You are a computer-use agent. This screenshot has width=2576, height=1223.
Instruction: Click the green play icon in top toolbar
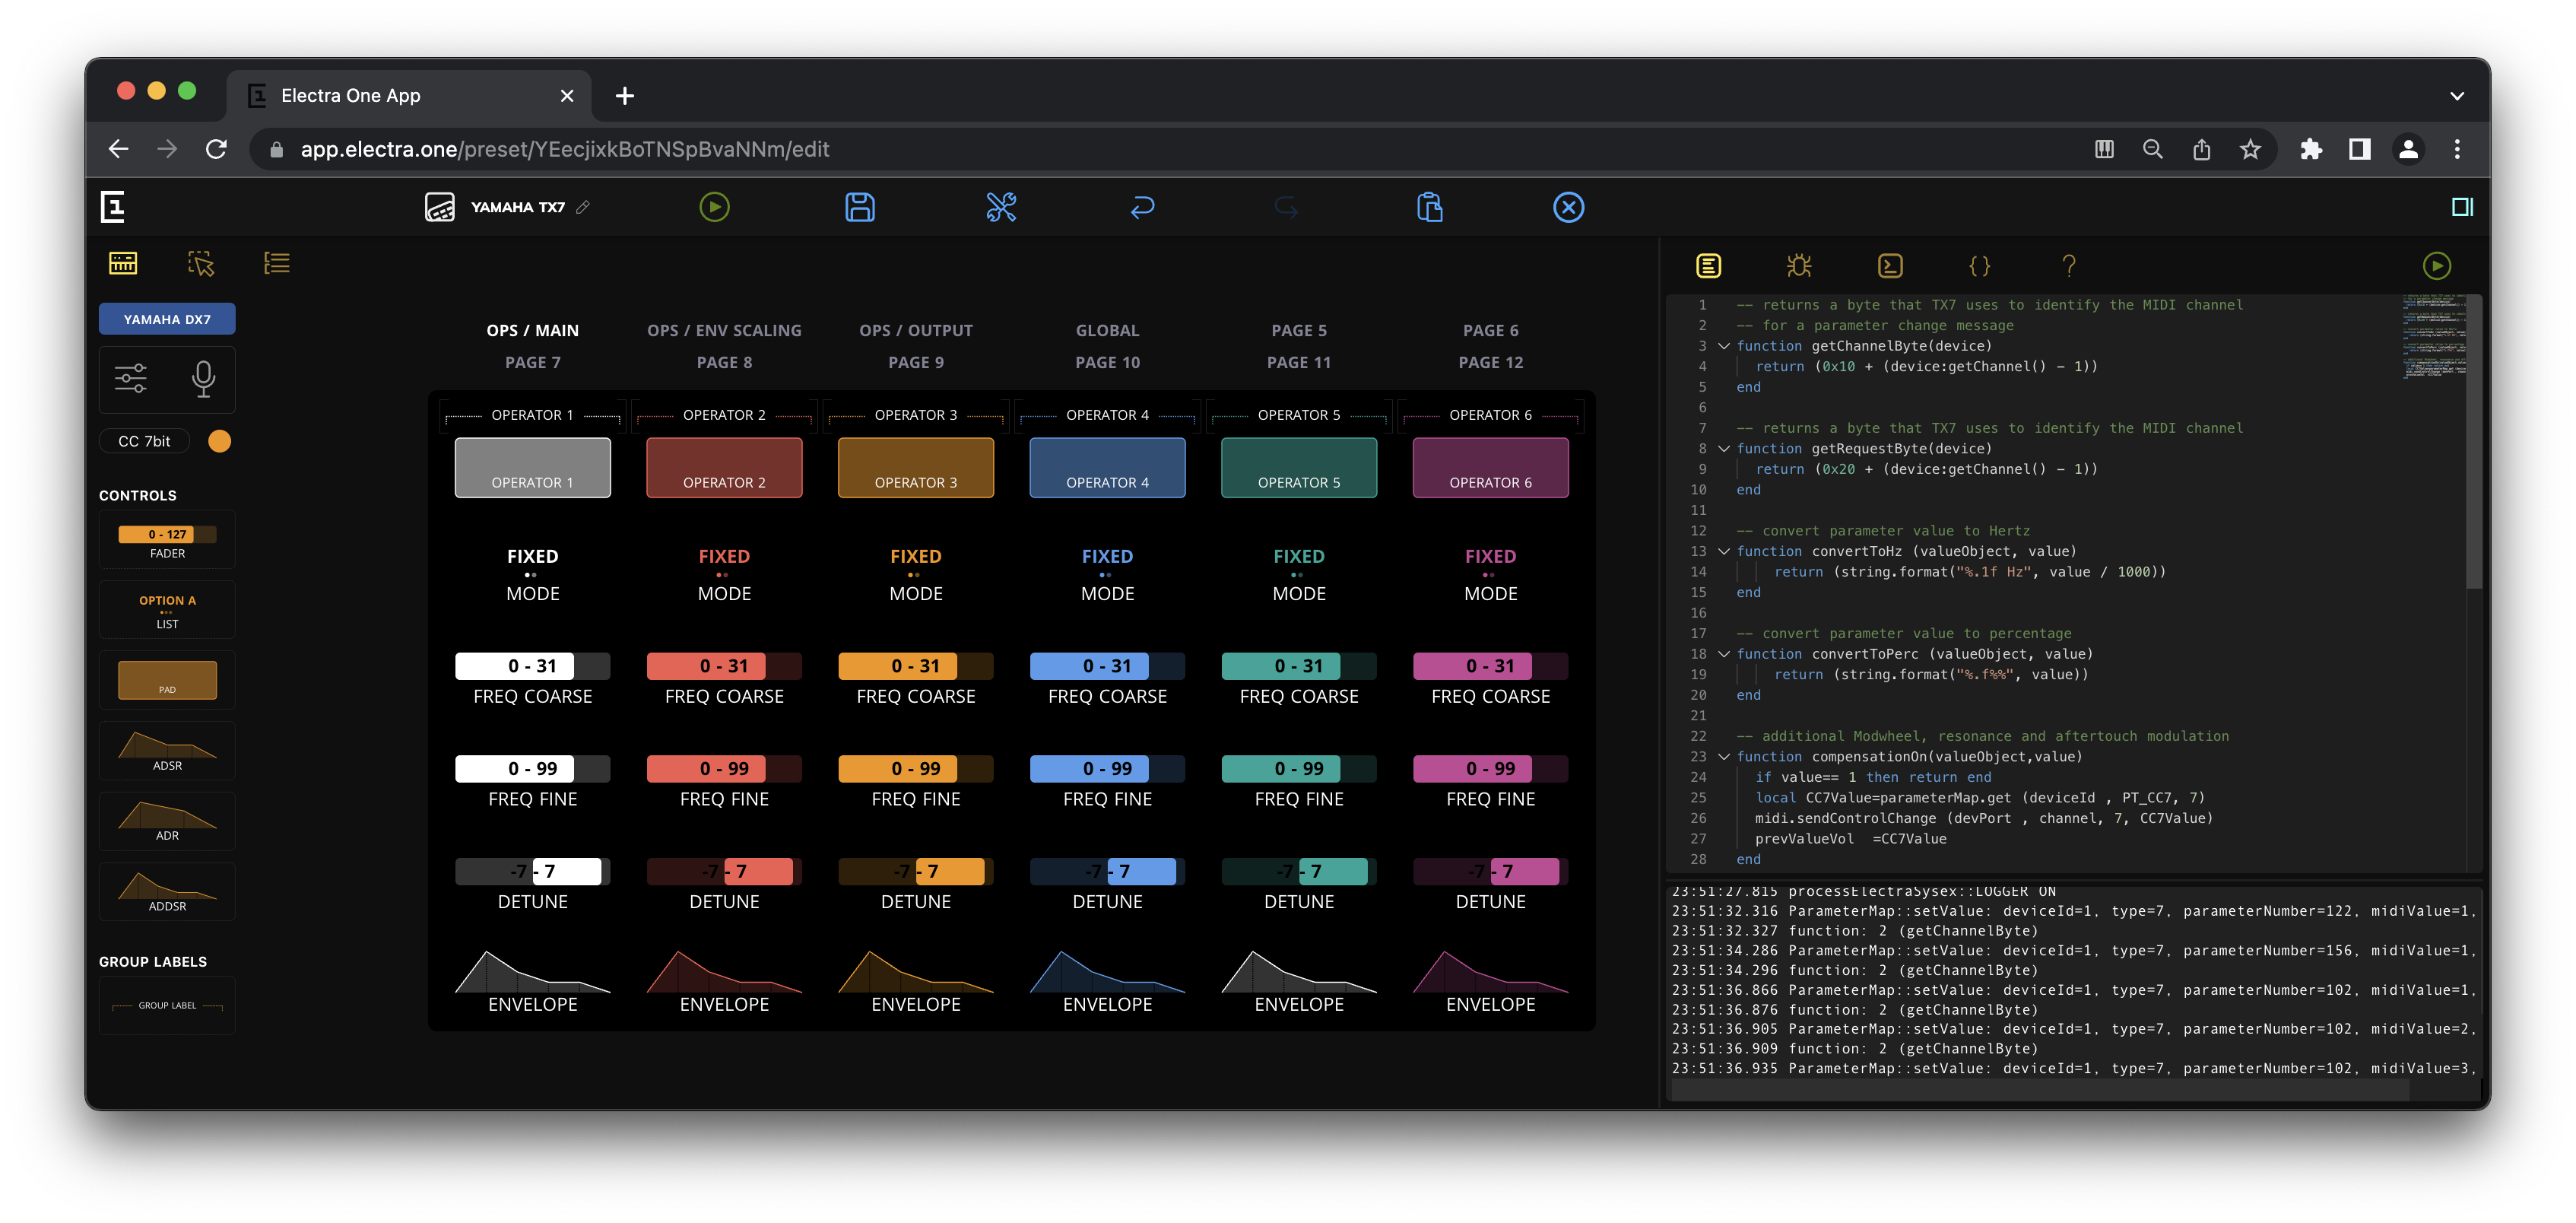pyautogui.click(x=713, y=207)
